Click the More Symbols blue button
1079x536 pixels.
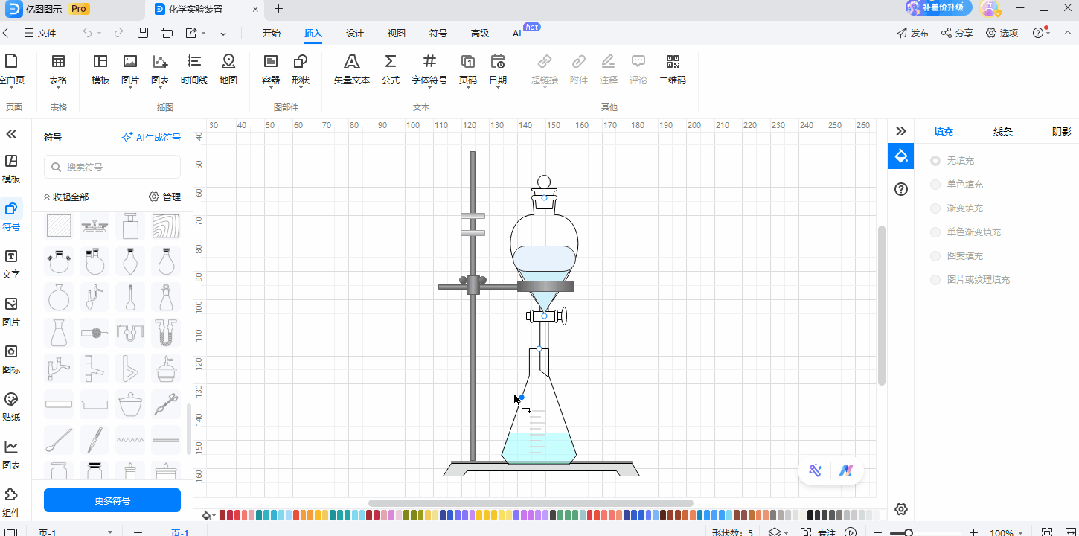tap(112, 500)
